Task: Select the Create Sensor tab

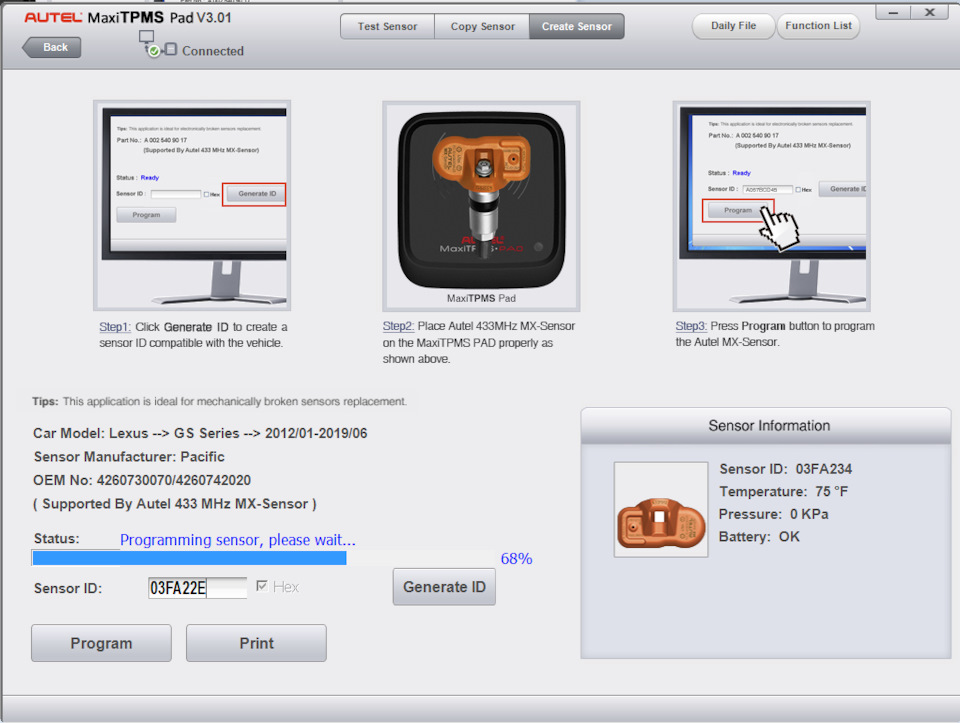Action: pyautogui.click(x=577, y=26)
